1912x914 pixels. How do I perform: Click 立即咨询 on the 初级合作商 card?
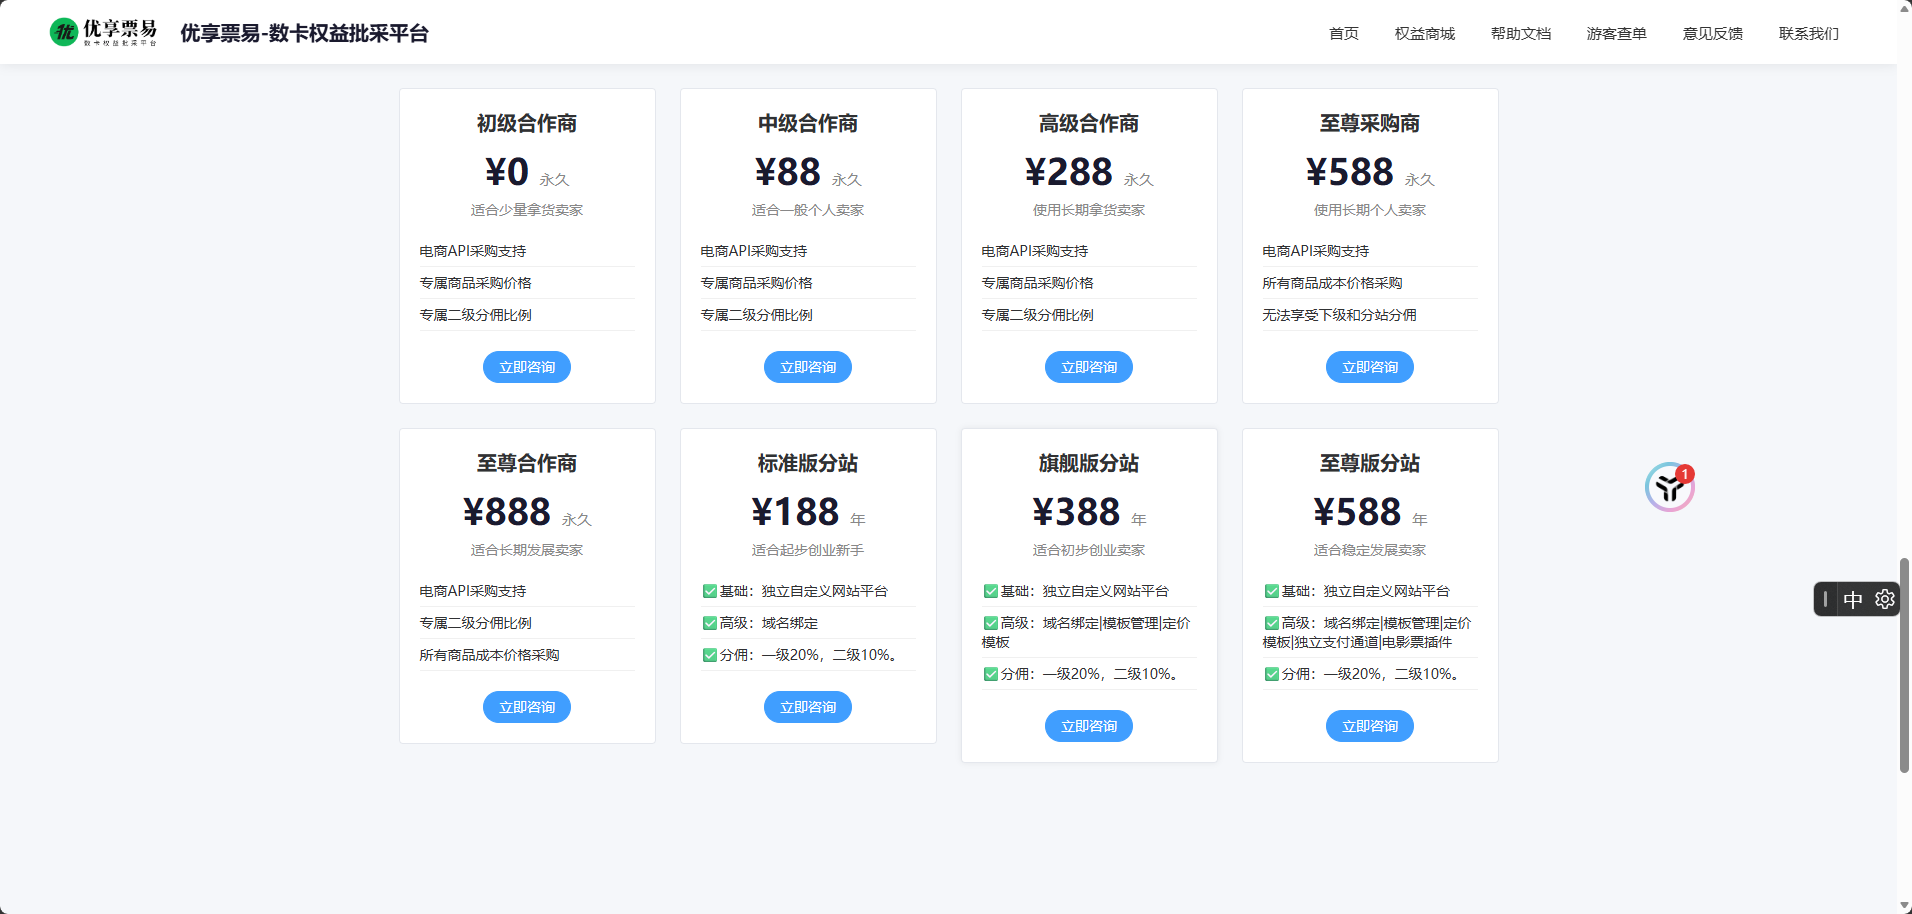coord(527,367)
